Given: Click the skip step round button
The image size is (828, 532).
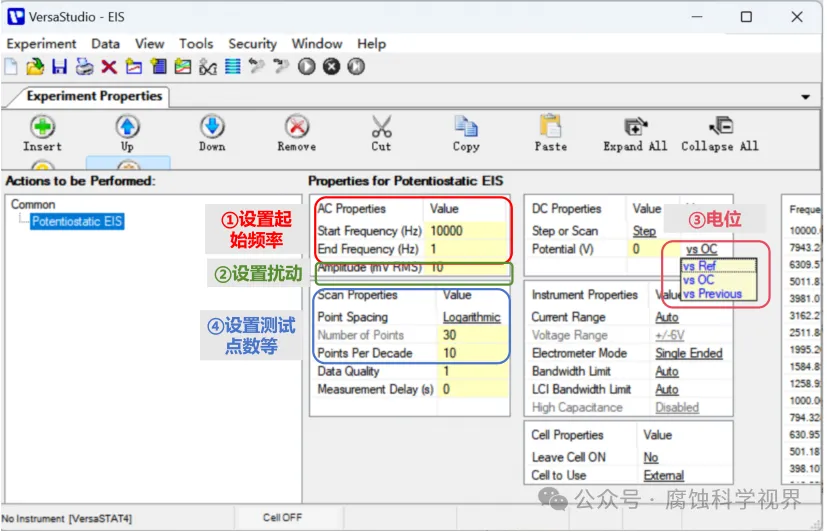Looking at the screenshot, I should click(356, 67).
